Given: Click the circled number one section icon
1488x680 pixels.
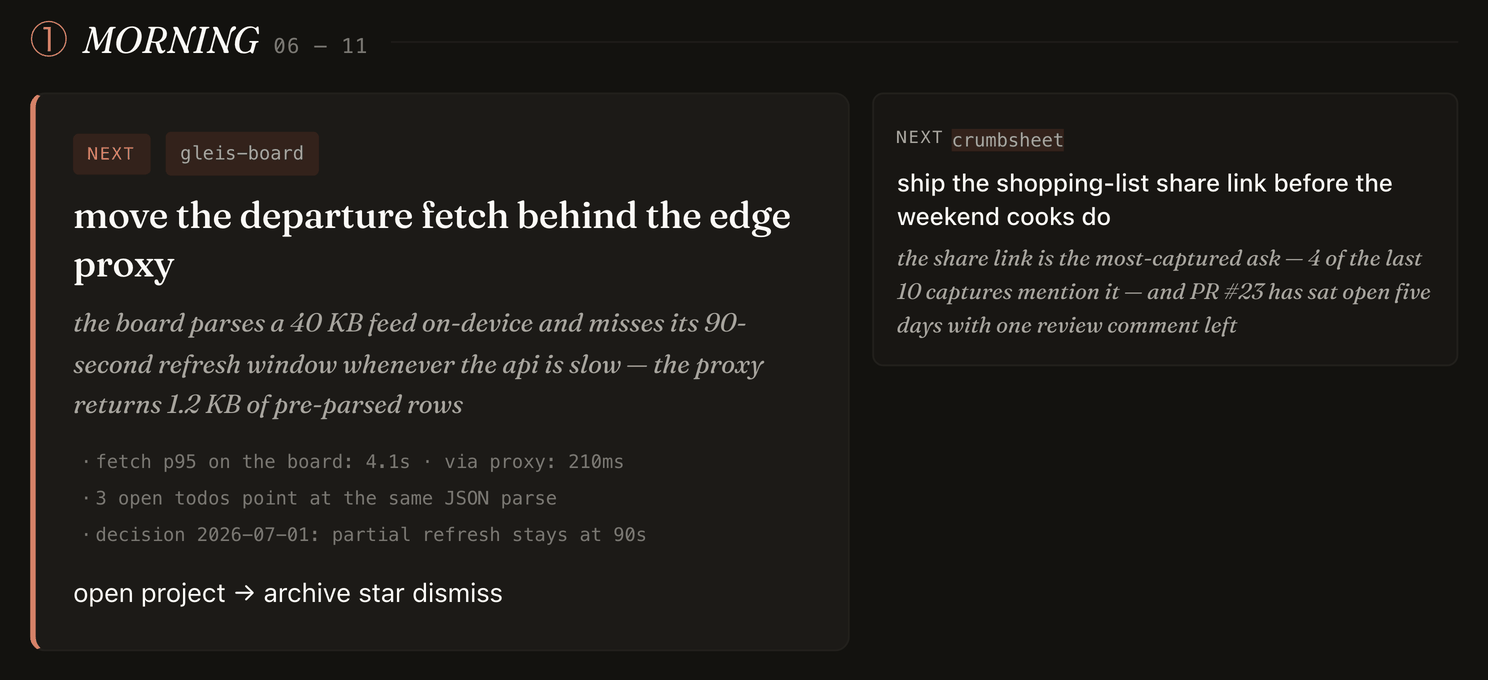Looking at the screenshot, I should (x=48, y=41).
